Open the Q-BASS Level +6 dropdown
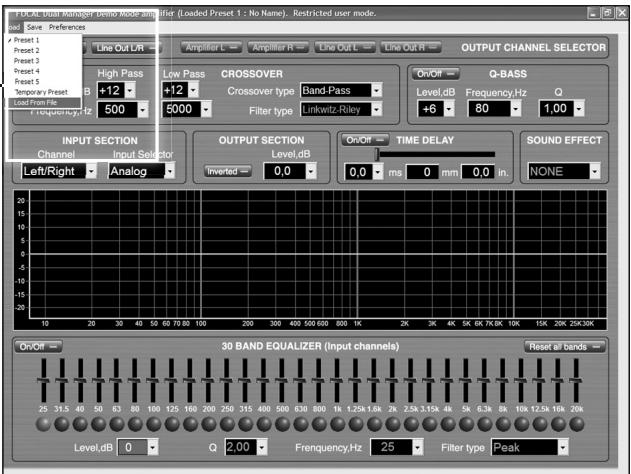631x474 pixels. pos(449,109)
